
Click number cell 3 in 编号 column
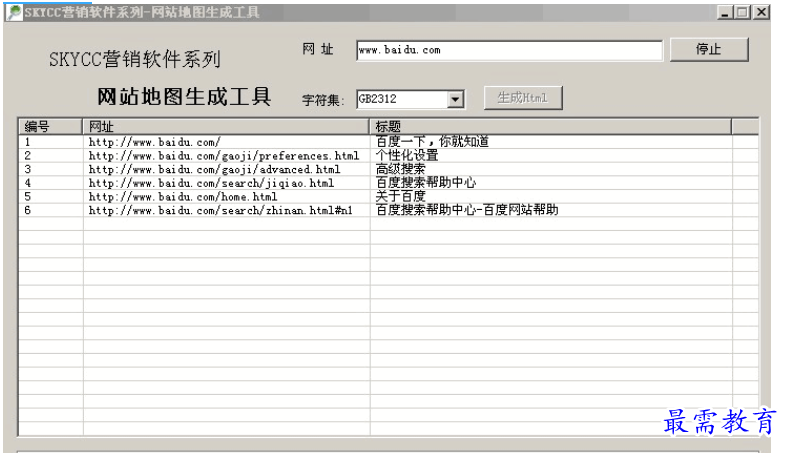click(28, 169)
